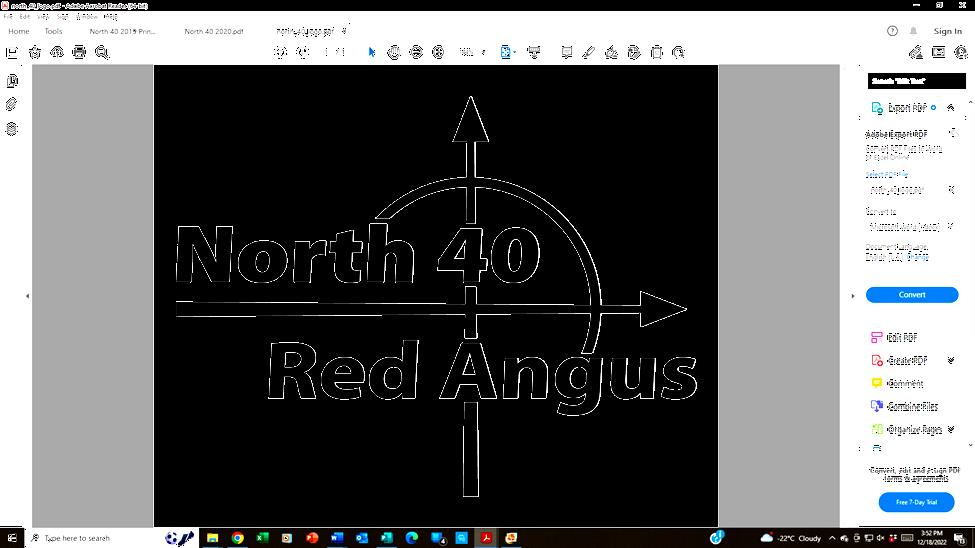Click the Print icon in toolbar

79,52
